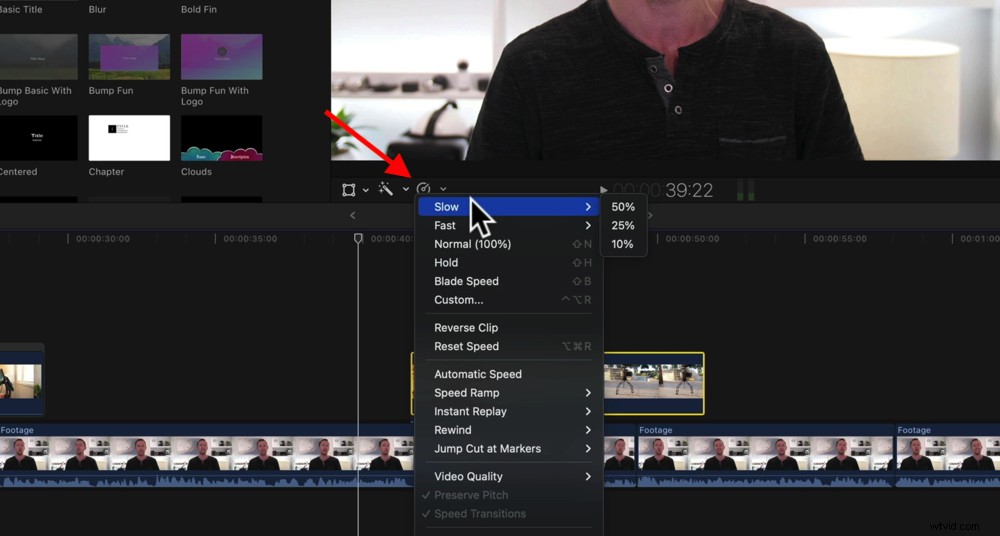Expand the Rewind submenu arrow
This screenshot has height=536, width=1000.
pos(588,429)
